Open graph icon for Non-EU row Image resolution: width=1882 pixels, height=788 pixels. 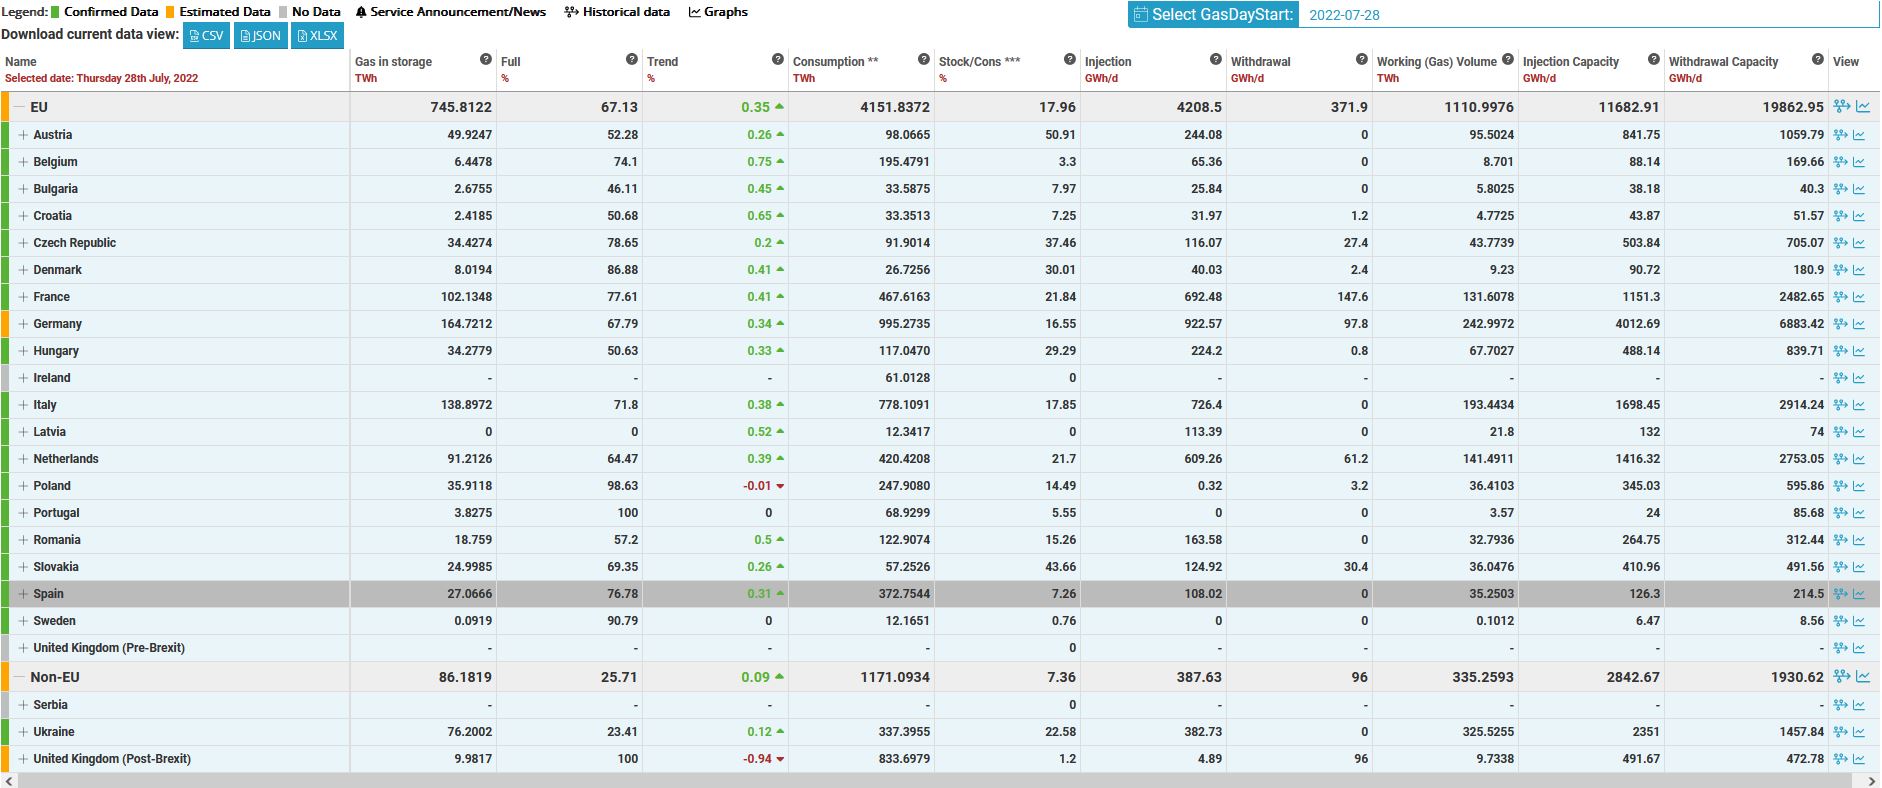point(1863,677)
